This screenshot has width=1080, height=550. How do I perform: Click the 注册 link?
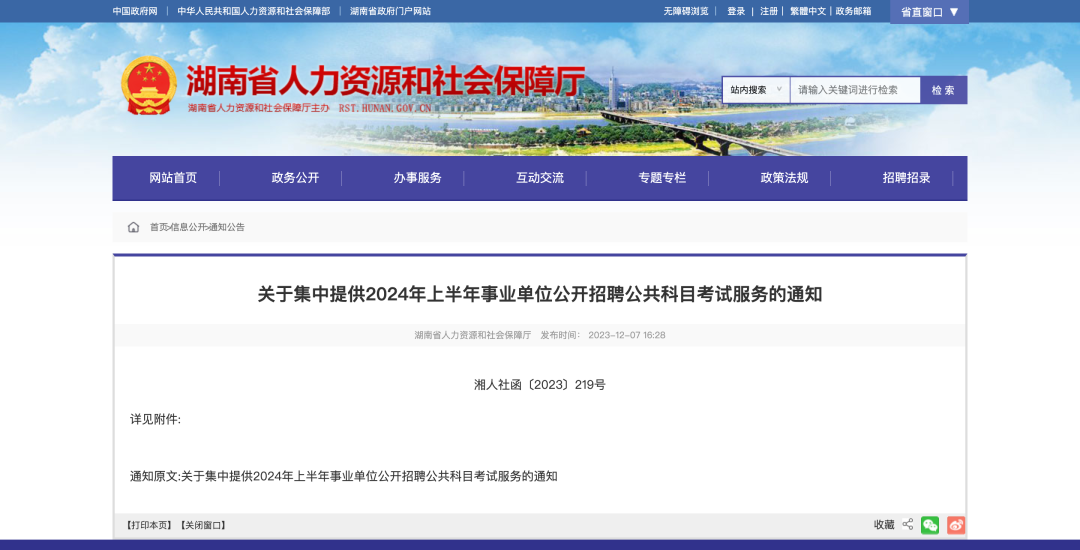click(769, 11)
